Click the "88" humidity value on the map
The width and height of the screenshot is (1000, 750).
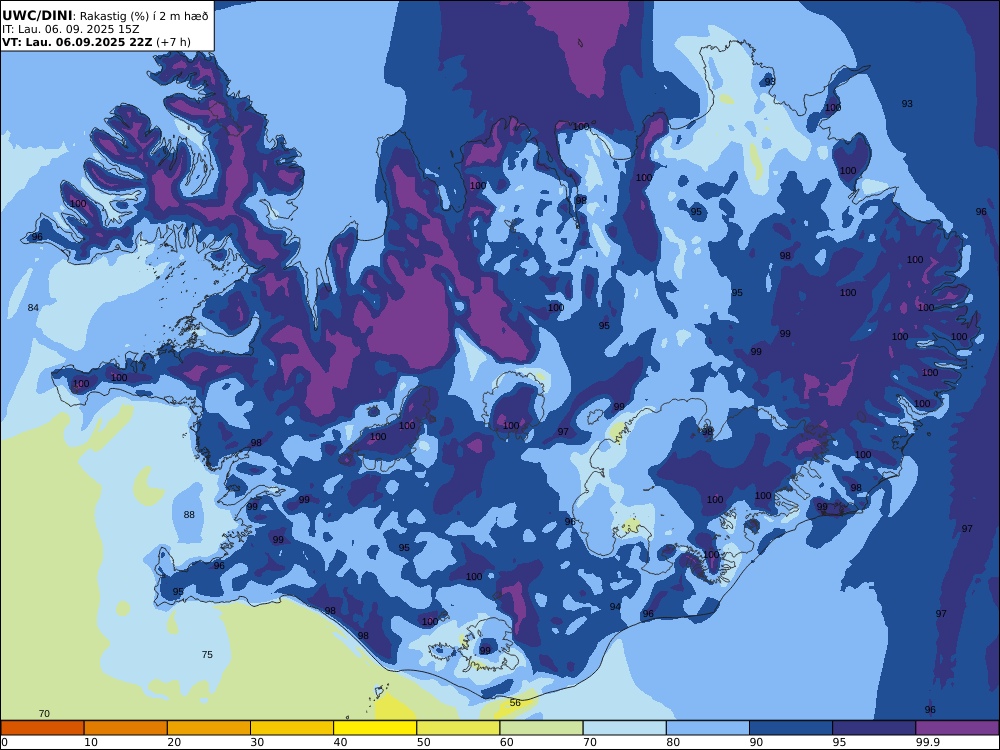189,515
